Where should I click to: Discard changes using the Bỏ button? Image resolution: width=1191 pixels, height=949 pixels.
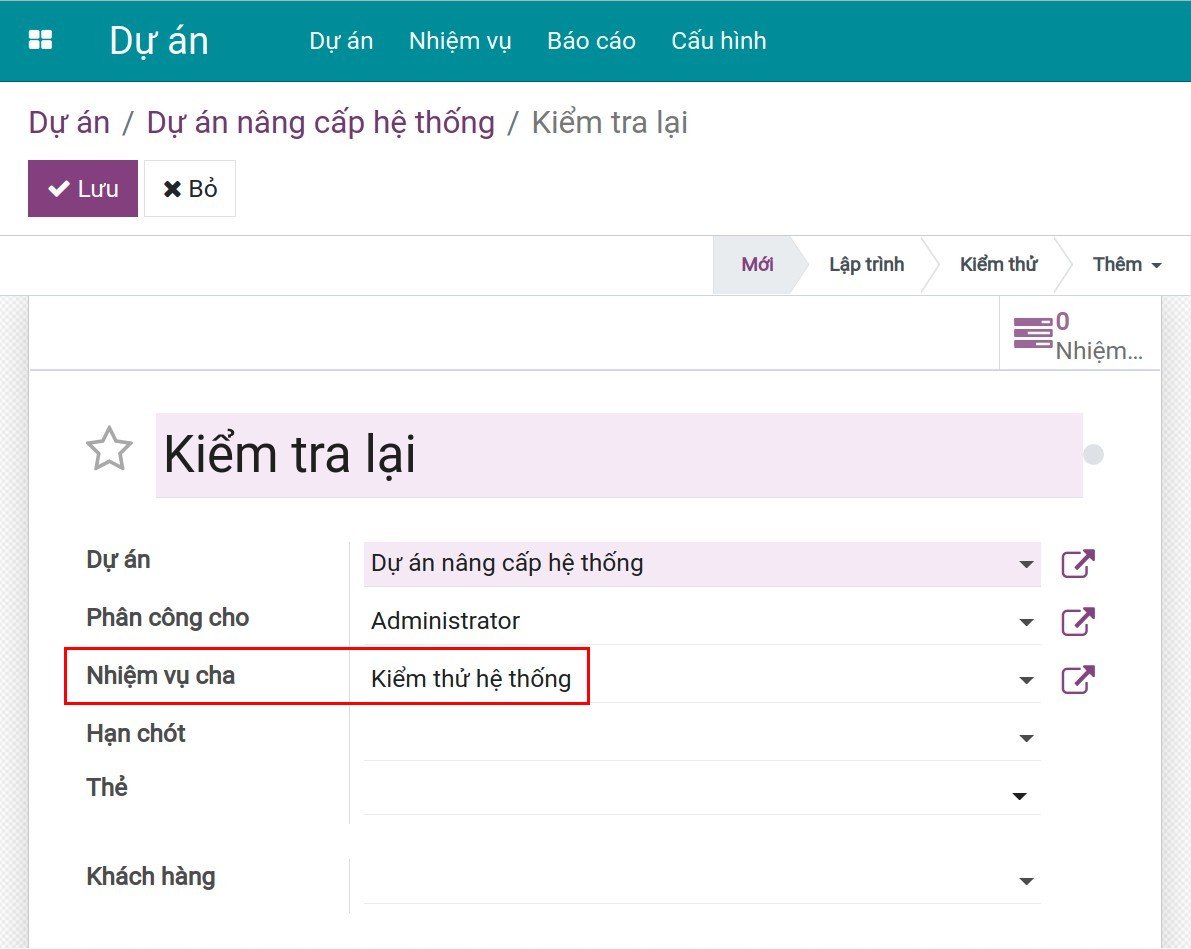190,188
